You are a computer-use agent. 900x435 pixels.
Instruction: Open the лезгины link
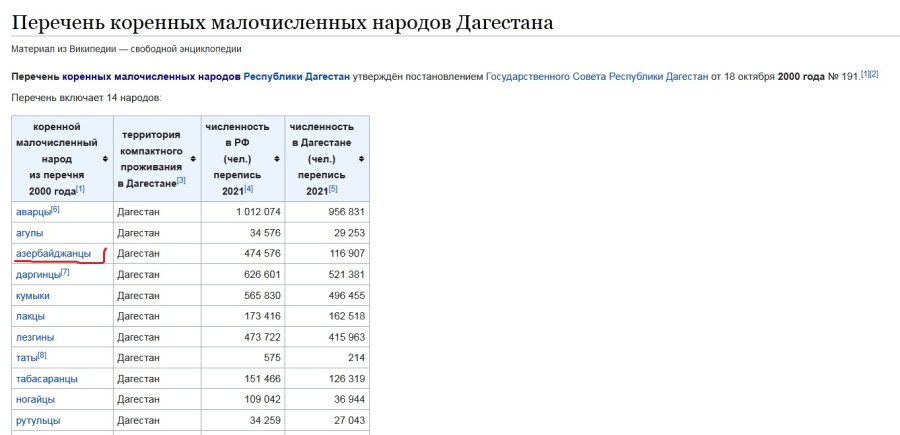[x=35, y=337]
